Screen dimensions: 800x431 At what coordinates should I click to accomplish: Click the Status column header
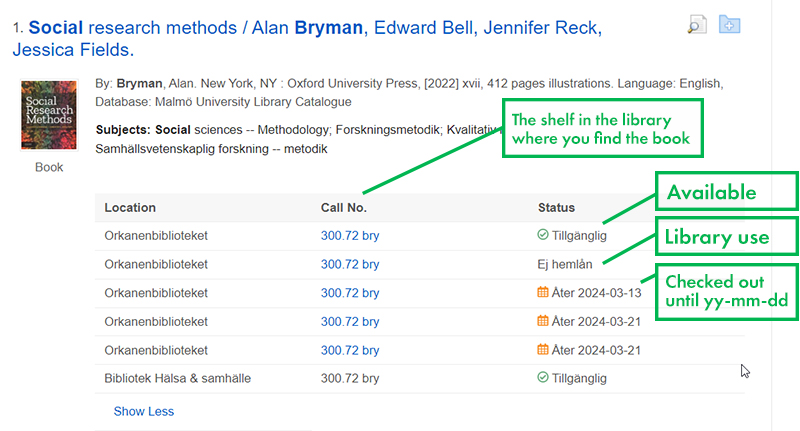[x=556, y=208]
